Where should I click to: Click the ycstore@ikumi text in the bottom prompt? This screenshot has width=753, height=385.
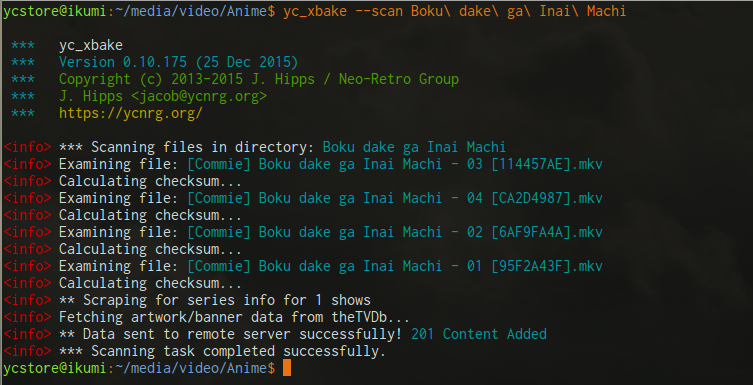point(54,368)
